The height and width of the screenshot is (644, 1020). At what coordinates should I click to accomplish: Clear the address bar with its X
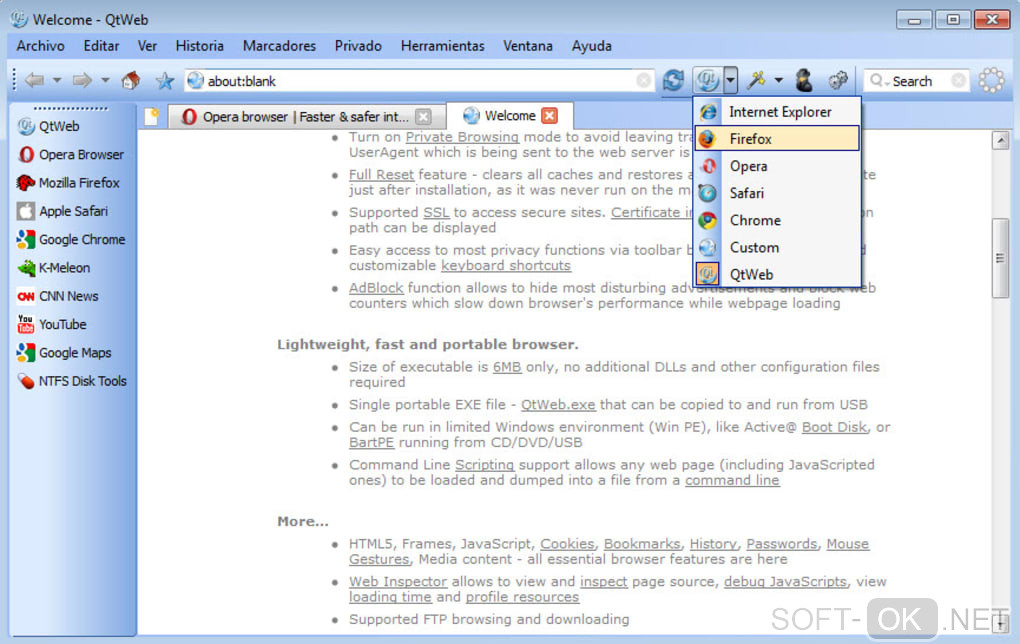643,81
